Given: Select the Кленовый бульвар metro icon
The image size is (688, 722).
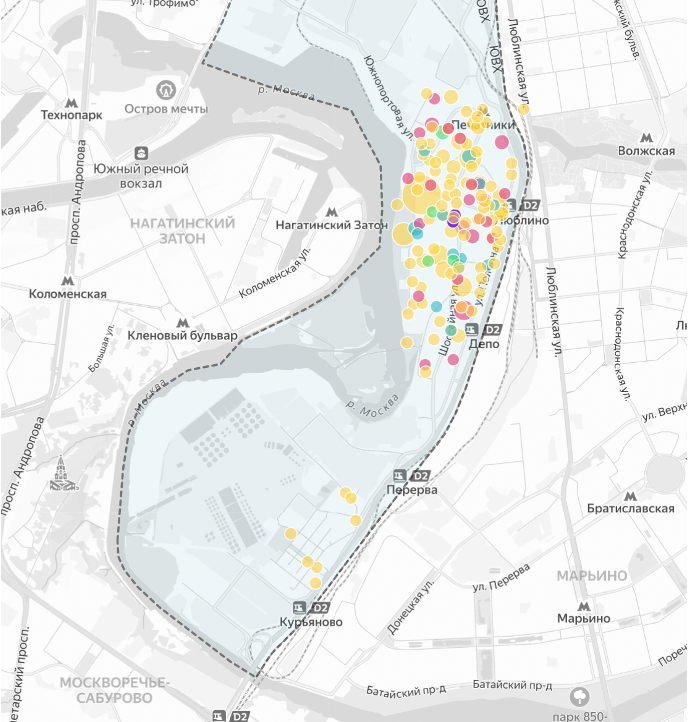Looking at the screenshot, I should 183,322.
